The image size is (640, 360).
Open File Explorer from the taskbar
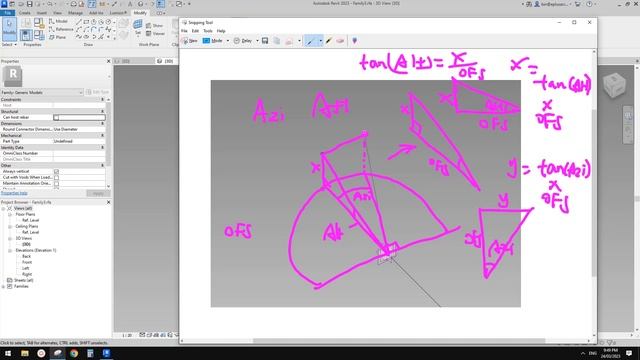point(25,353)
